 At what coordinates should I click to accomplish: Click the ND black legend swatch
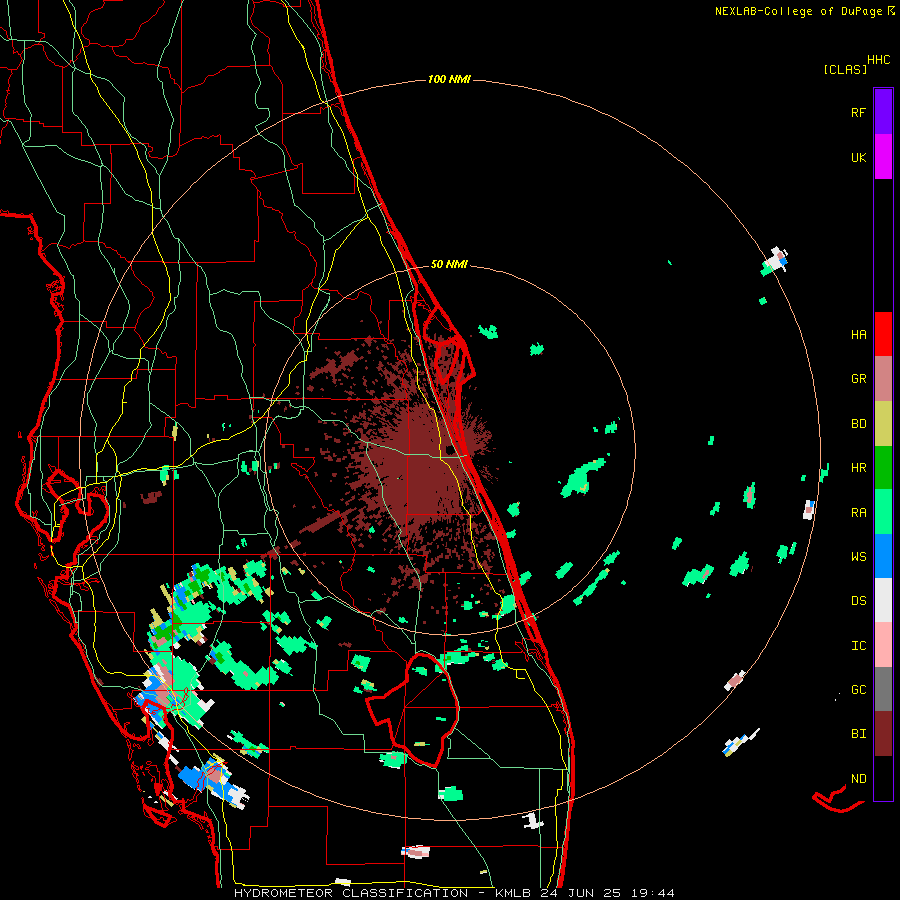(883, 778)
